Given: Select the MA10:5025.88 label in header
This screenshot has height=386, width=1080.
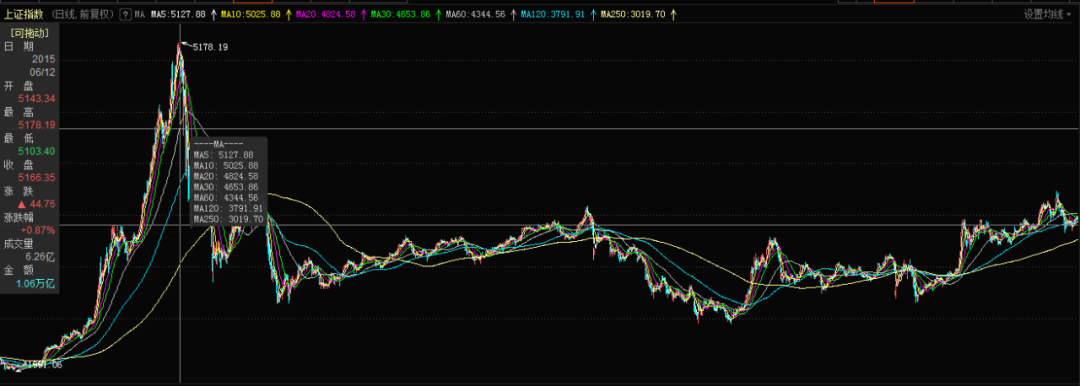Looking at the screenshot, I should coord(251,14).
